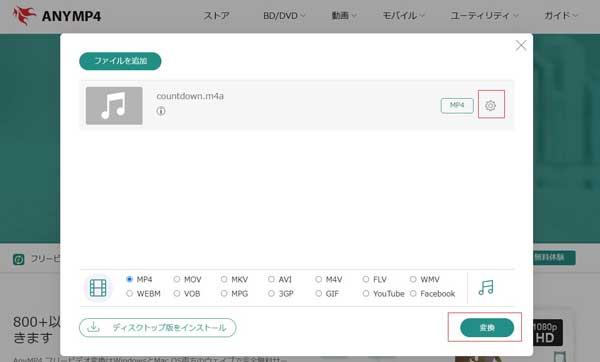Close the converter dialog with the X

(x=521, y=46)
